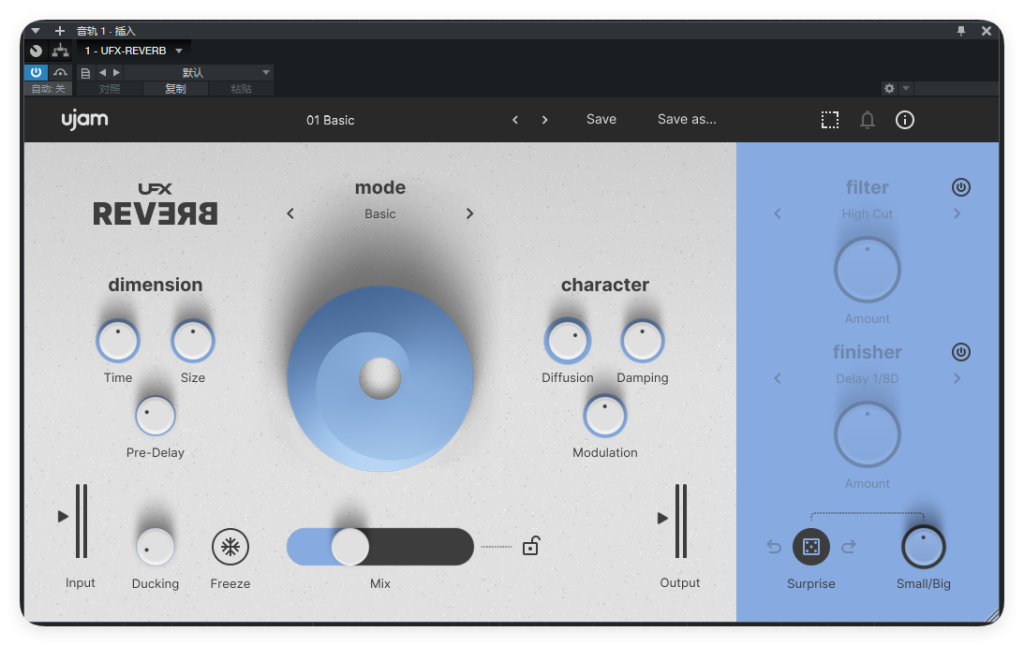Go to next host preset arrow
This screenshot has width=1024, height=646.
pyautogui.click(x=116, y=73)
